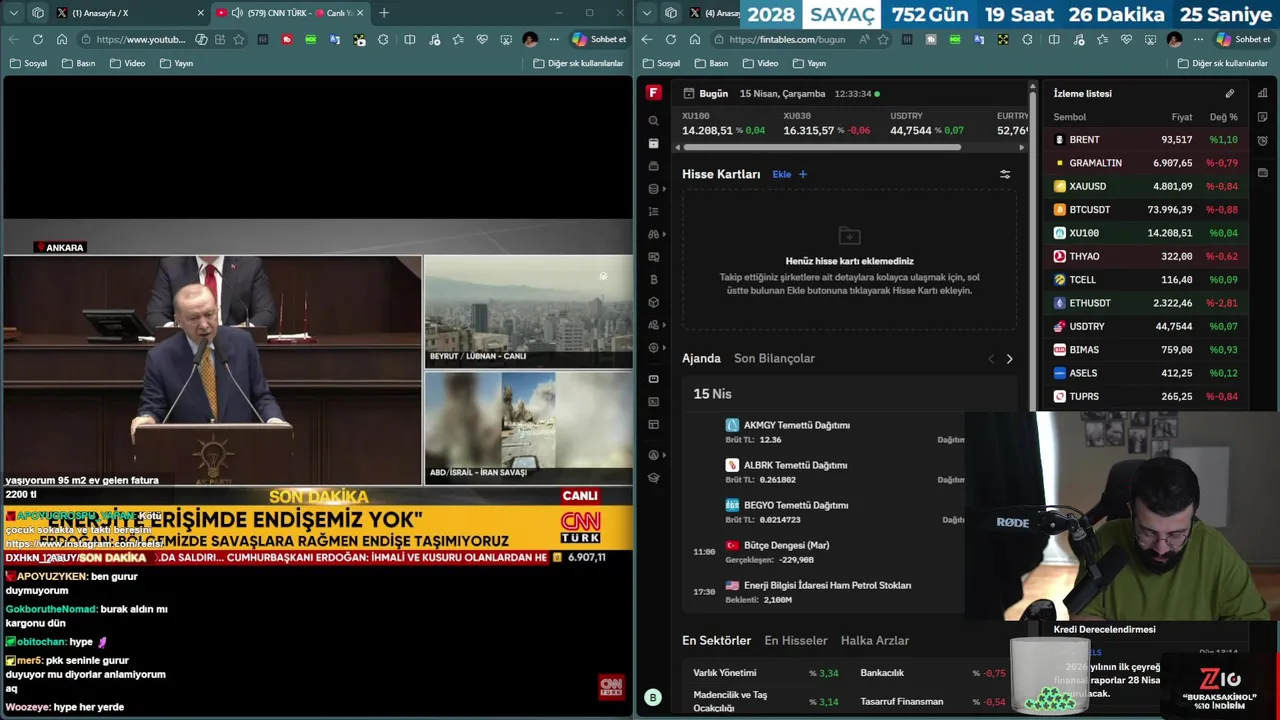Open Video bookmarks folder in fintables window
1280x720 pixels.
click(759, 63)
